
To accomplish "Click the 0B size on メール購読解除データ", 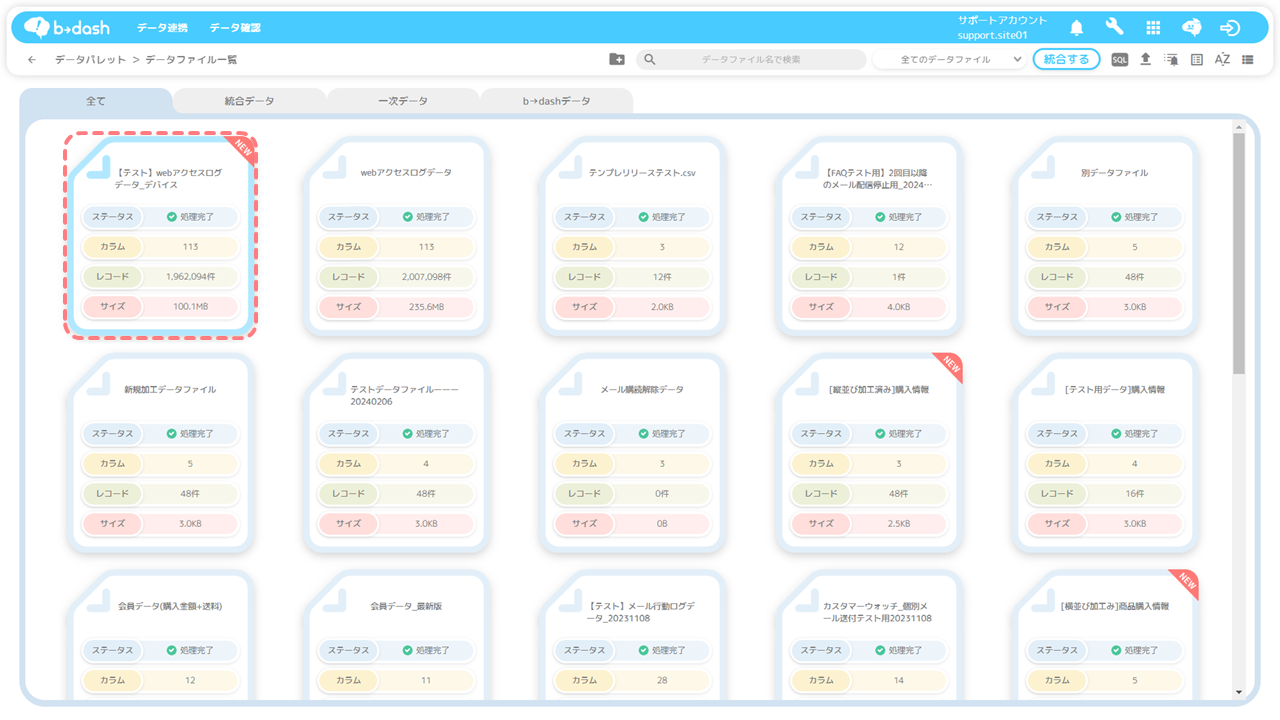I will click(x=662, y=524).
